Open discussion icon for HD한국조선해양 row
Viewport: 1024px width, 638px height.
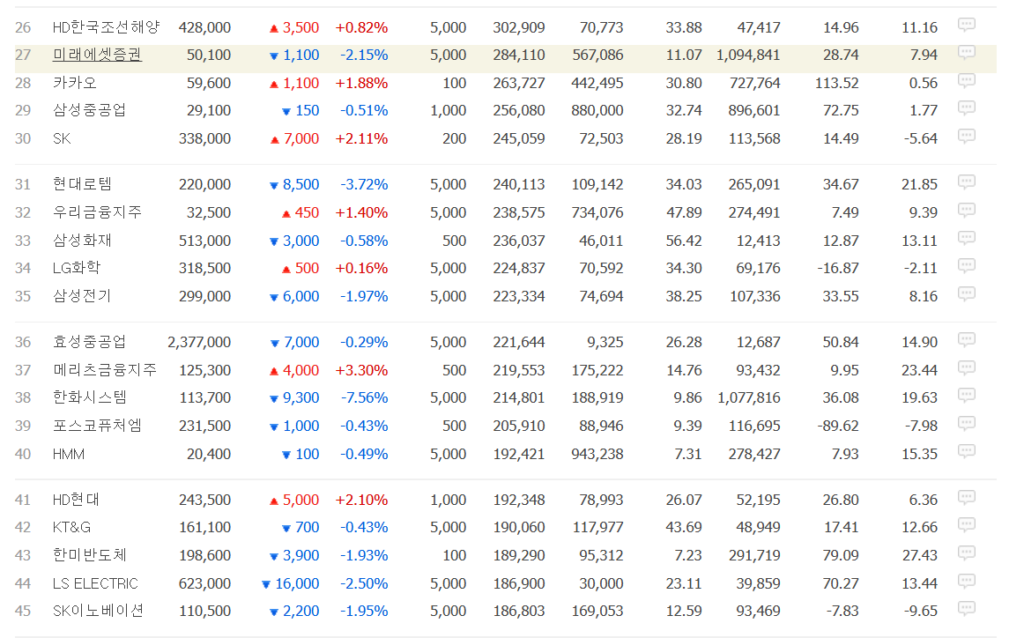click(966, 25)
